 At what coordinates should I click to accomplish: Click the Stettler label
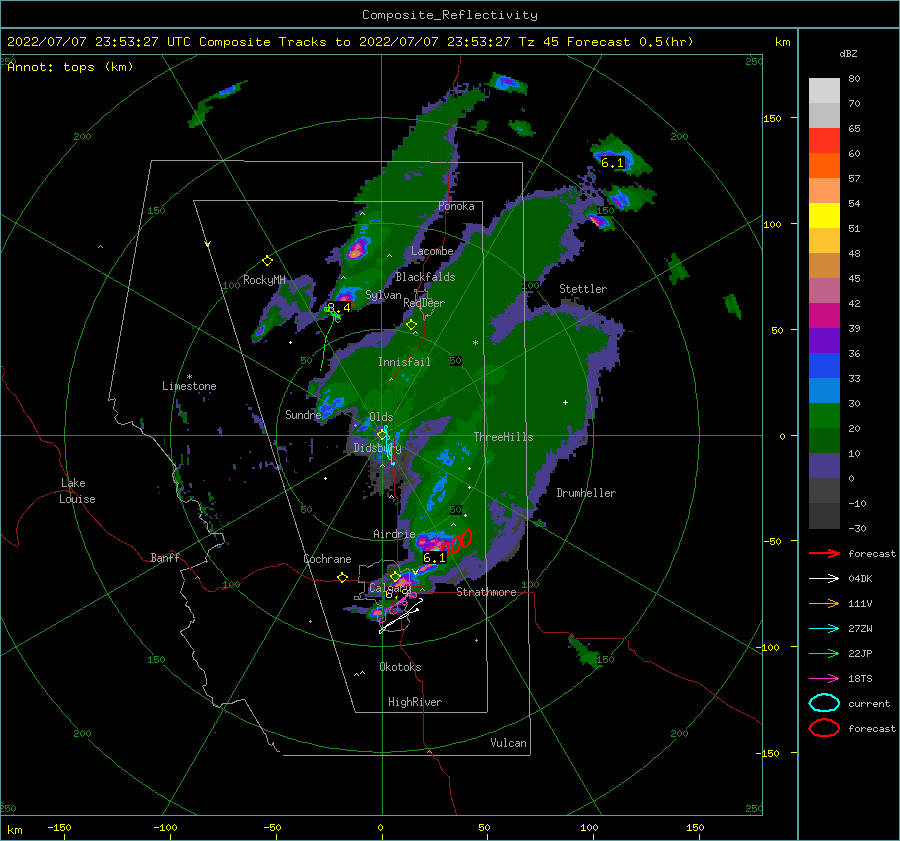(x=583, y=289)
